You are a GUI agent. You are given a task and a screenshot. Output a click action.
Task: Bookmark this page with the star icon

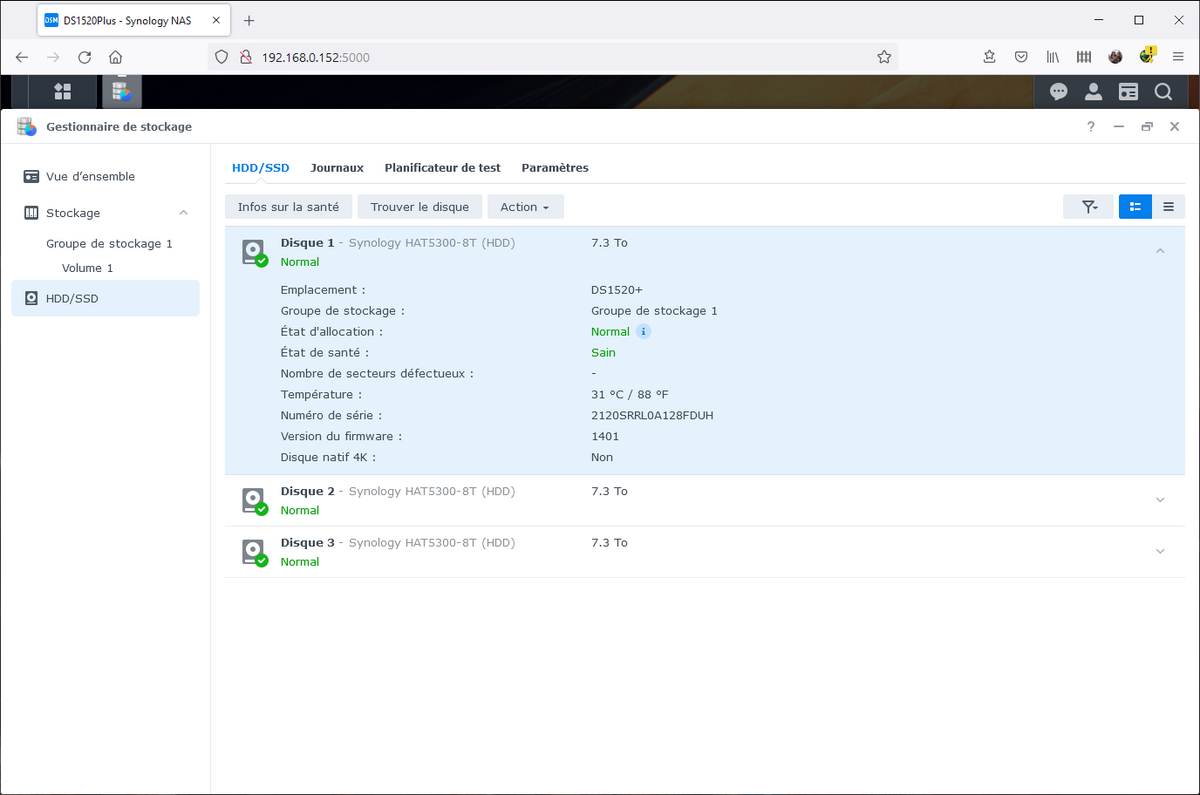[884, 57]
